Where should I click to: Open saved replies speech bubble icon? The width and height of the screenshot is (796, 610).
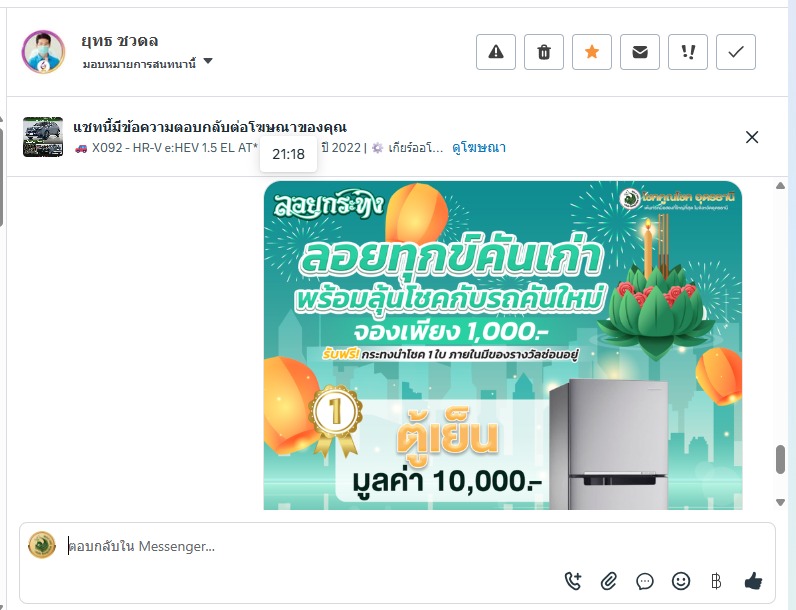pyautogui.click(x=645, y=581)
